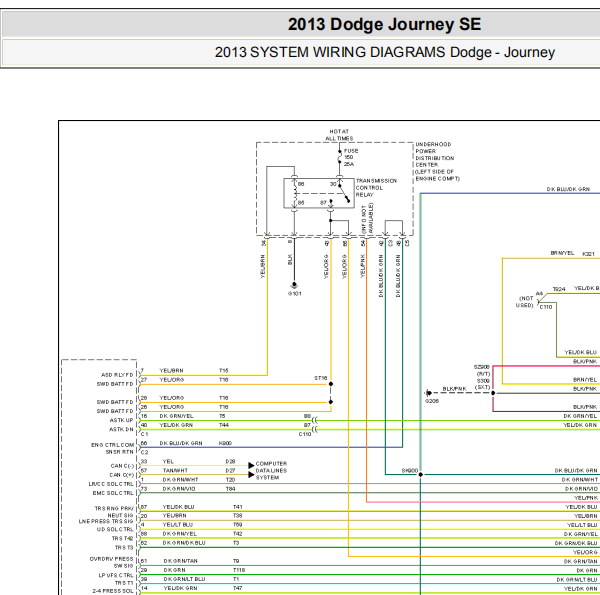The width and height of the screenshot is (600, 595).
Task: Click the 'BRN/YEL' label beside K321
Action: pos(562,253)
